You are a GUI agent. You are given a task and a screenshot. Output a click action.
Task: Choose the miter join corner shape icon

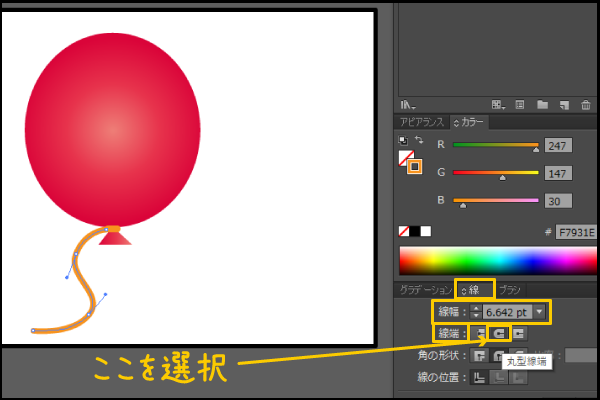[480, 355]
